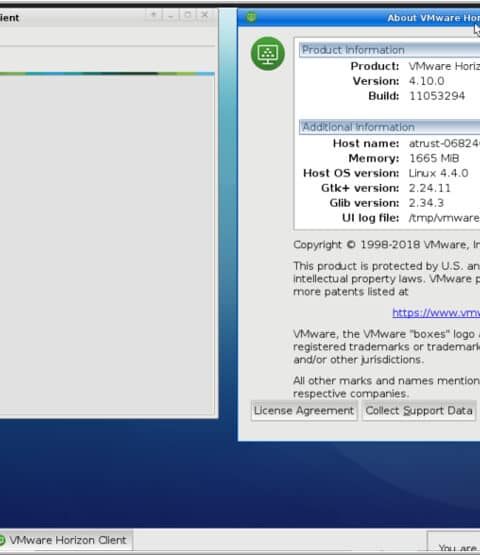
Task: Click the small green icon in About title bar
Action: point(251,17)
